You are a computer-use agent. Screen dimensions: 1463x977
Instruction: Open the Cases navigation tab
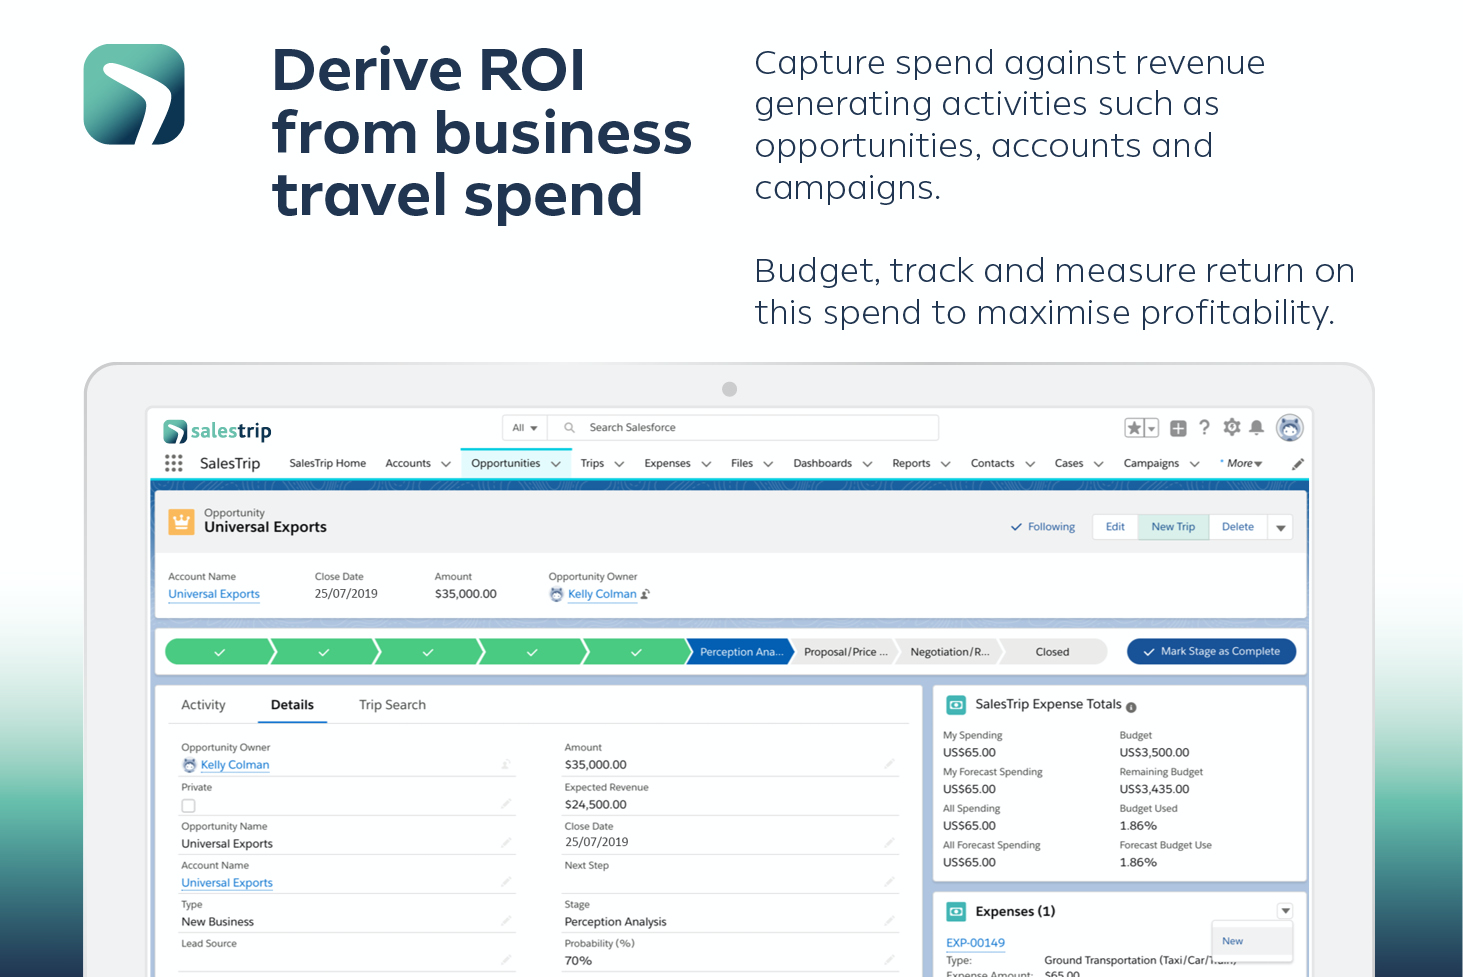pyautogui.click(x=1069, y=464)
